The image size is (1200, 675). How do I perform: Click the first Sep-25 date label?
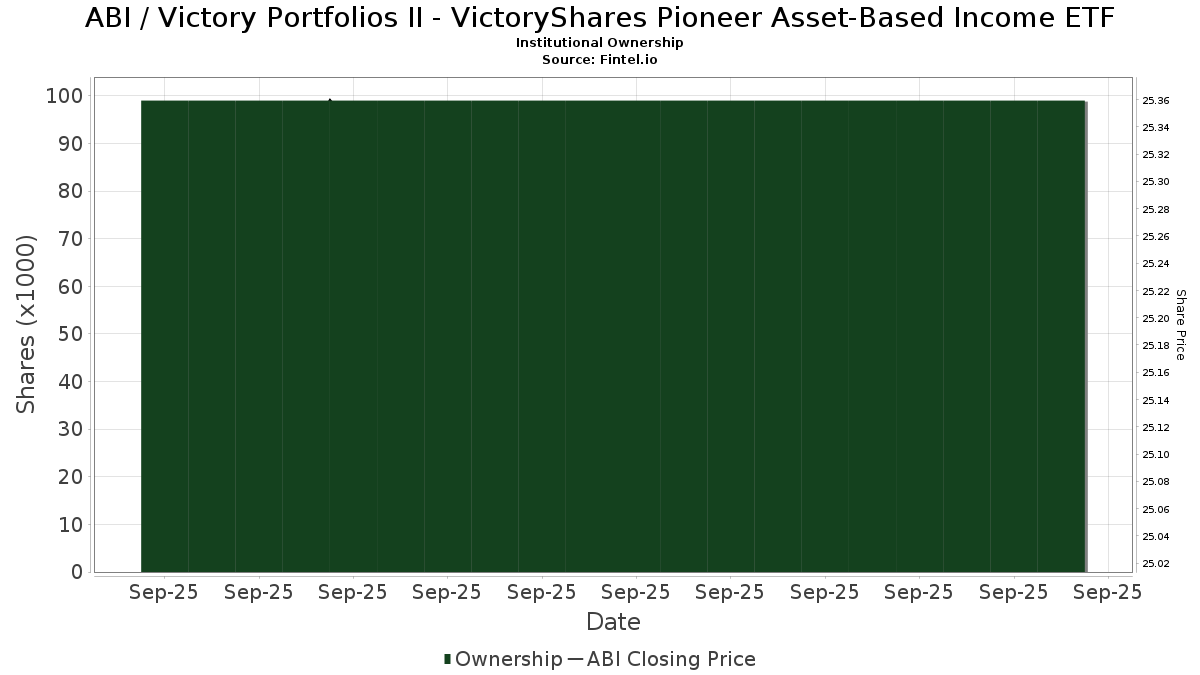(164, 592)
